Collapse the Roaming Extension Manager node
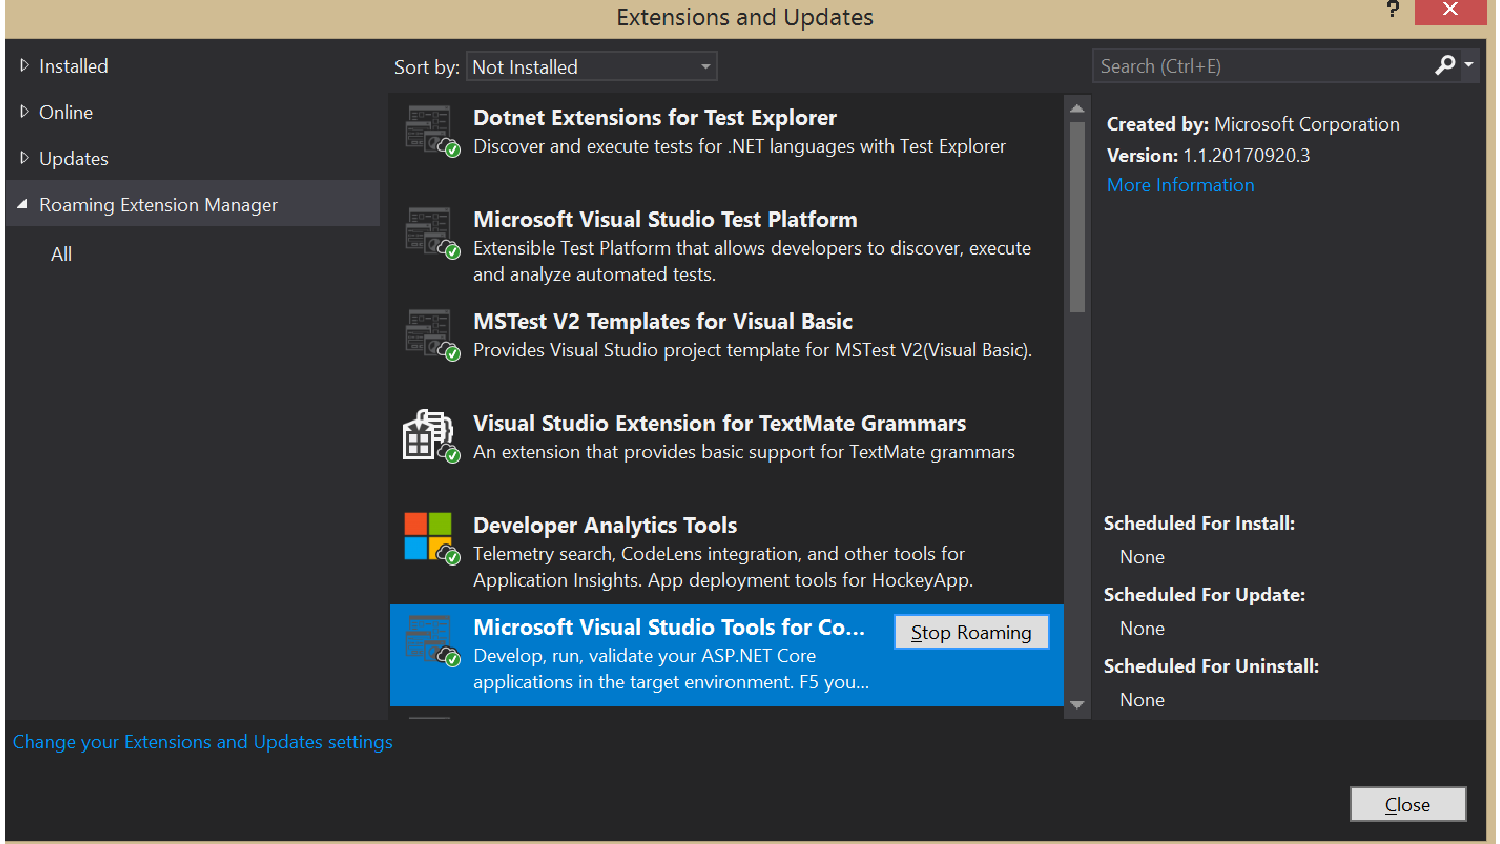Image resolution: width=1500 pixels, height=844 pixels. (23, 204)
